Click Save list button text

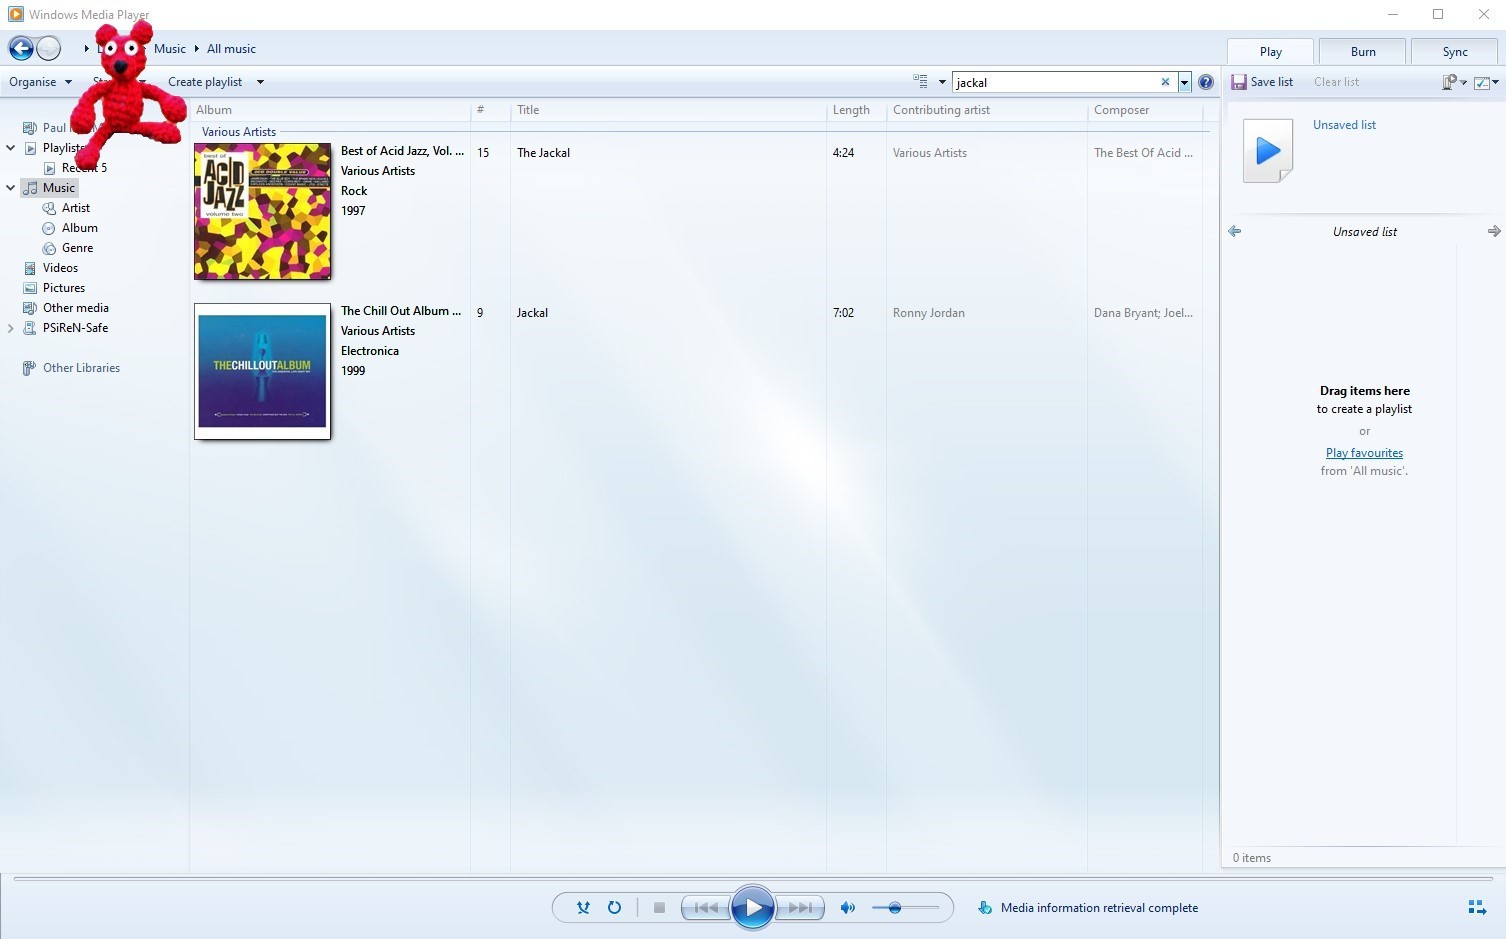tap(1272, 82)
